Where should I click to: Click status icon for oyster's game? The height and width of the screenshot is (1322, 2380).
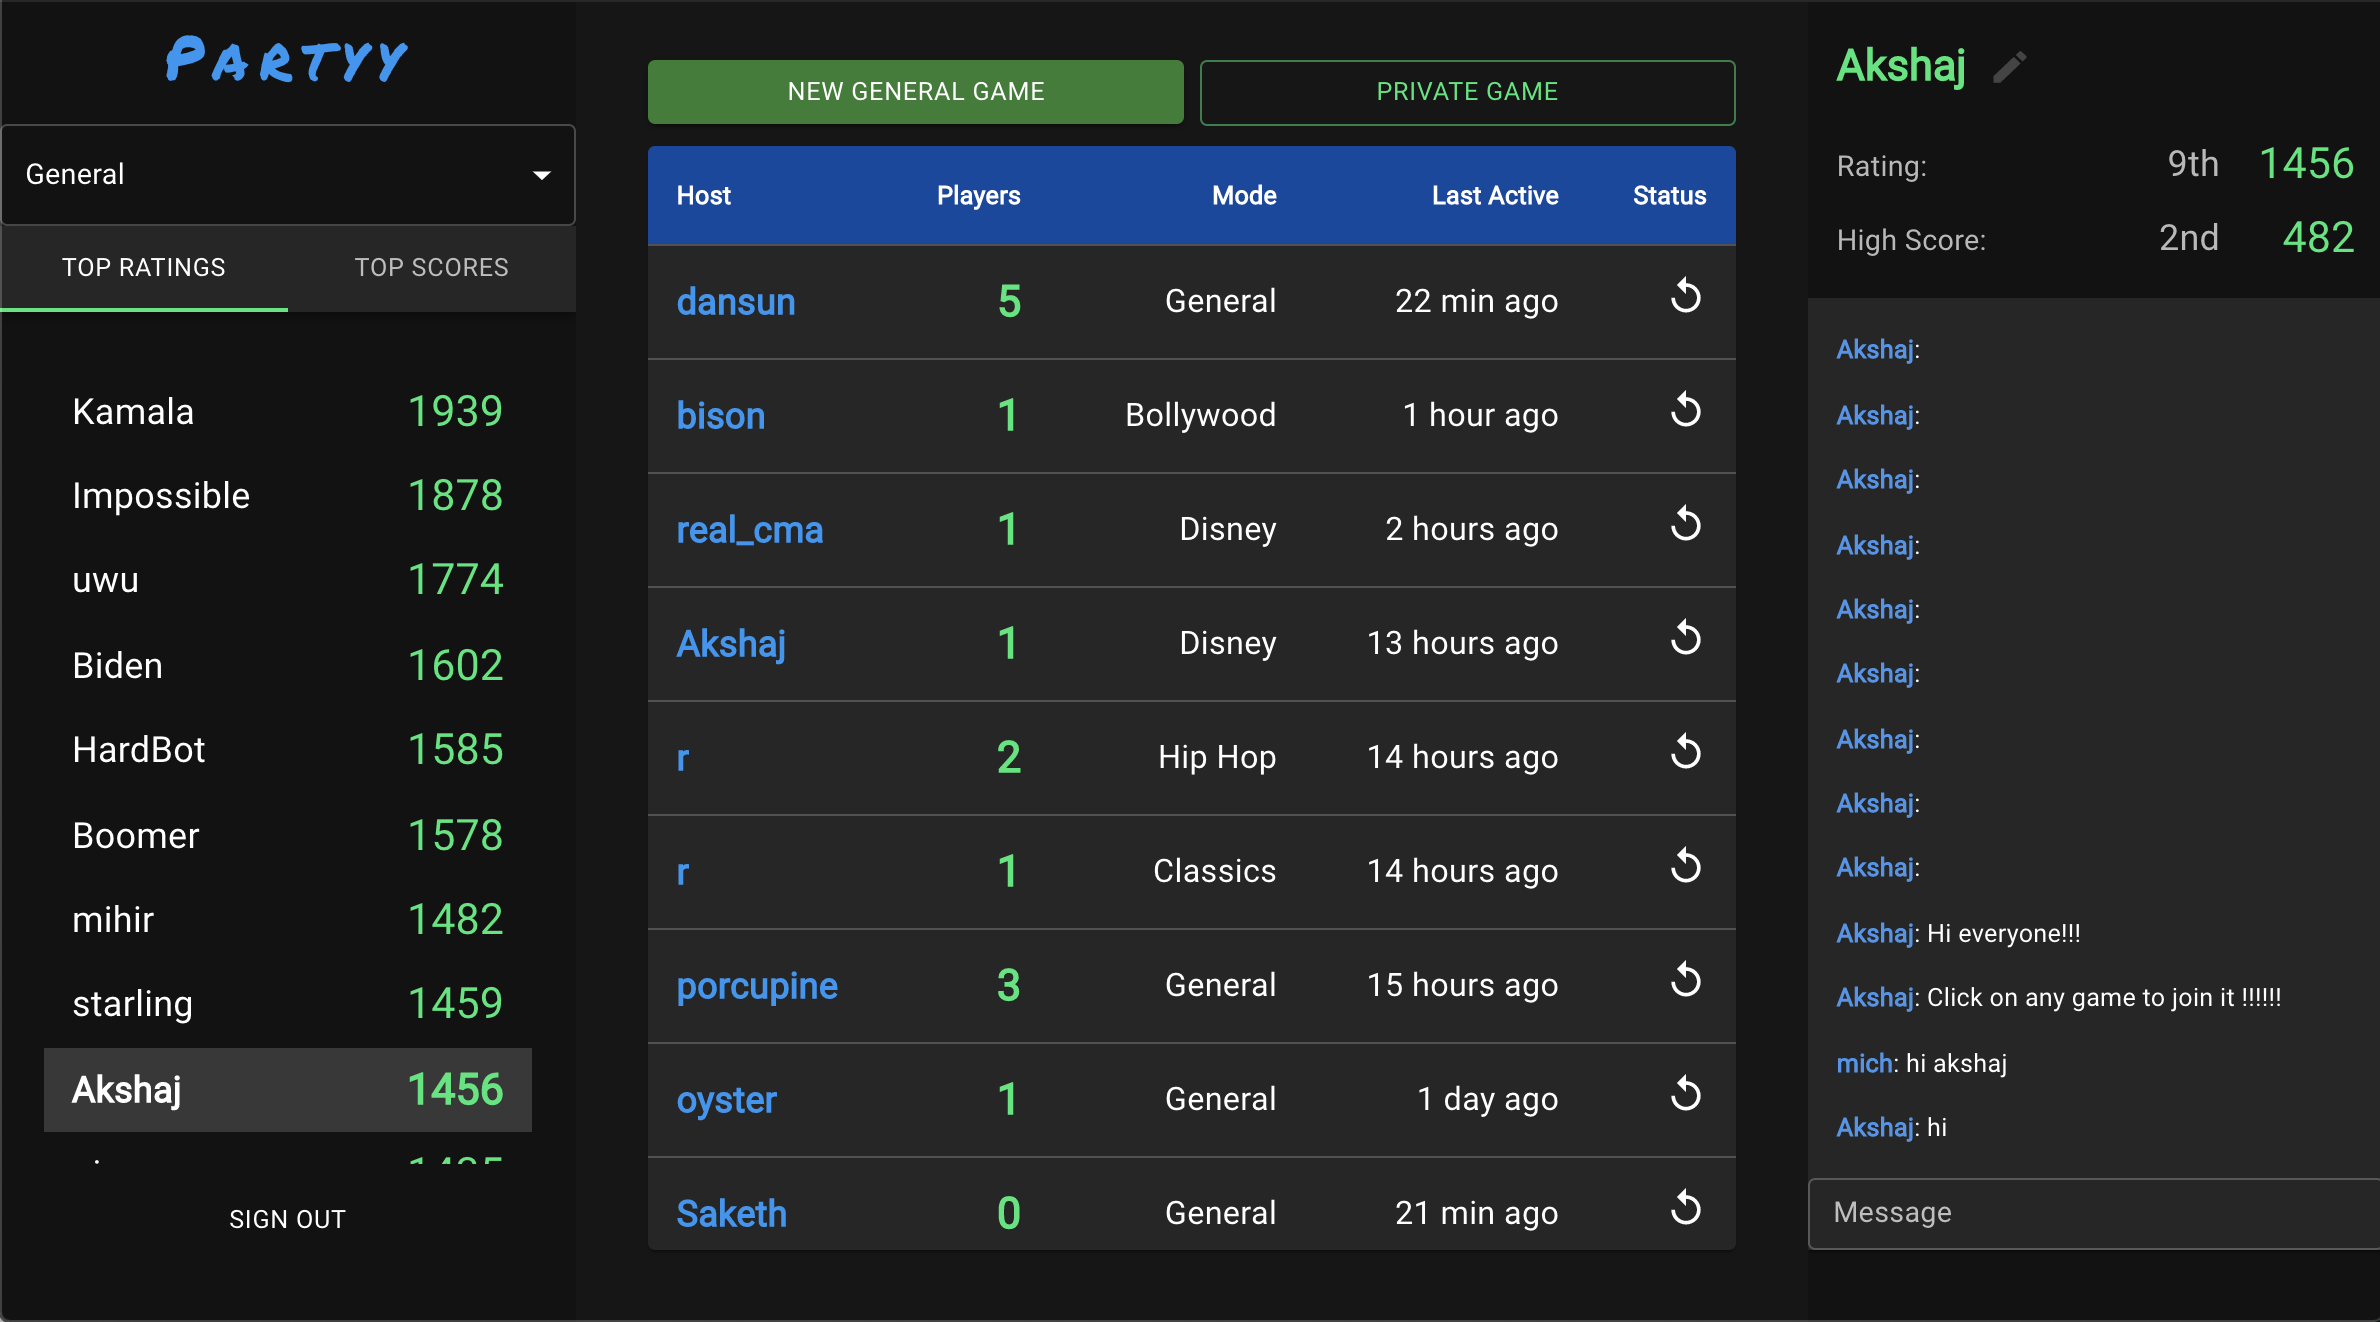pyautogui.click(x=1685, y=1095)
